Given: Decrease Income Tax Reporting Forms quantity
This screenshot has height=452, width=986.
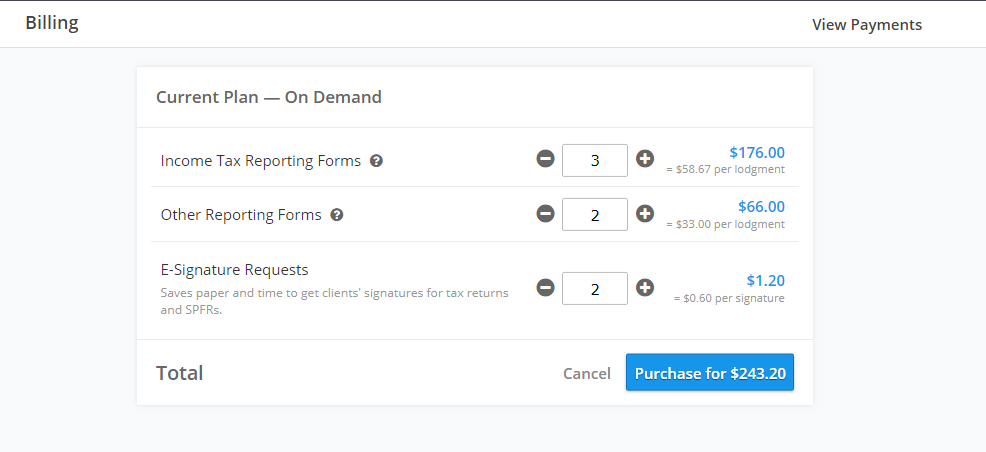Looking at the screenshot, I should (545, 159).
